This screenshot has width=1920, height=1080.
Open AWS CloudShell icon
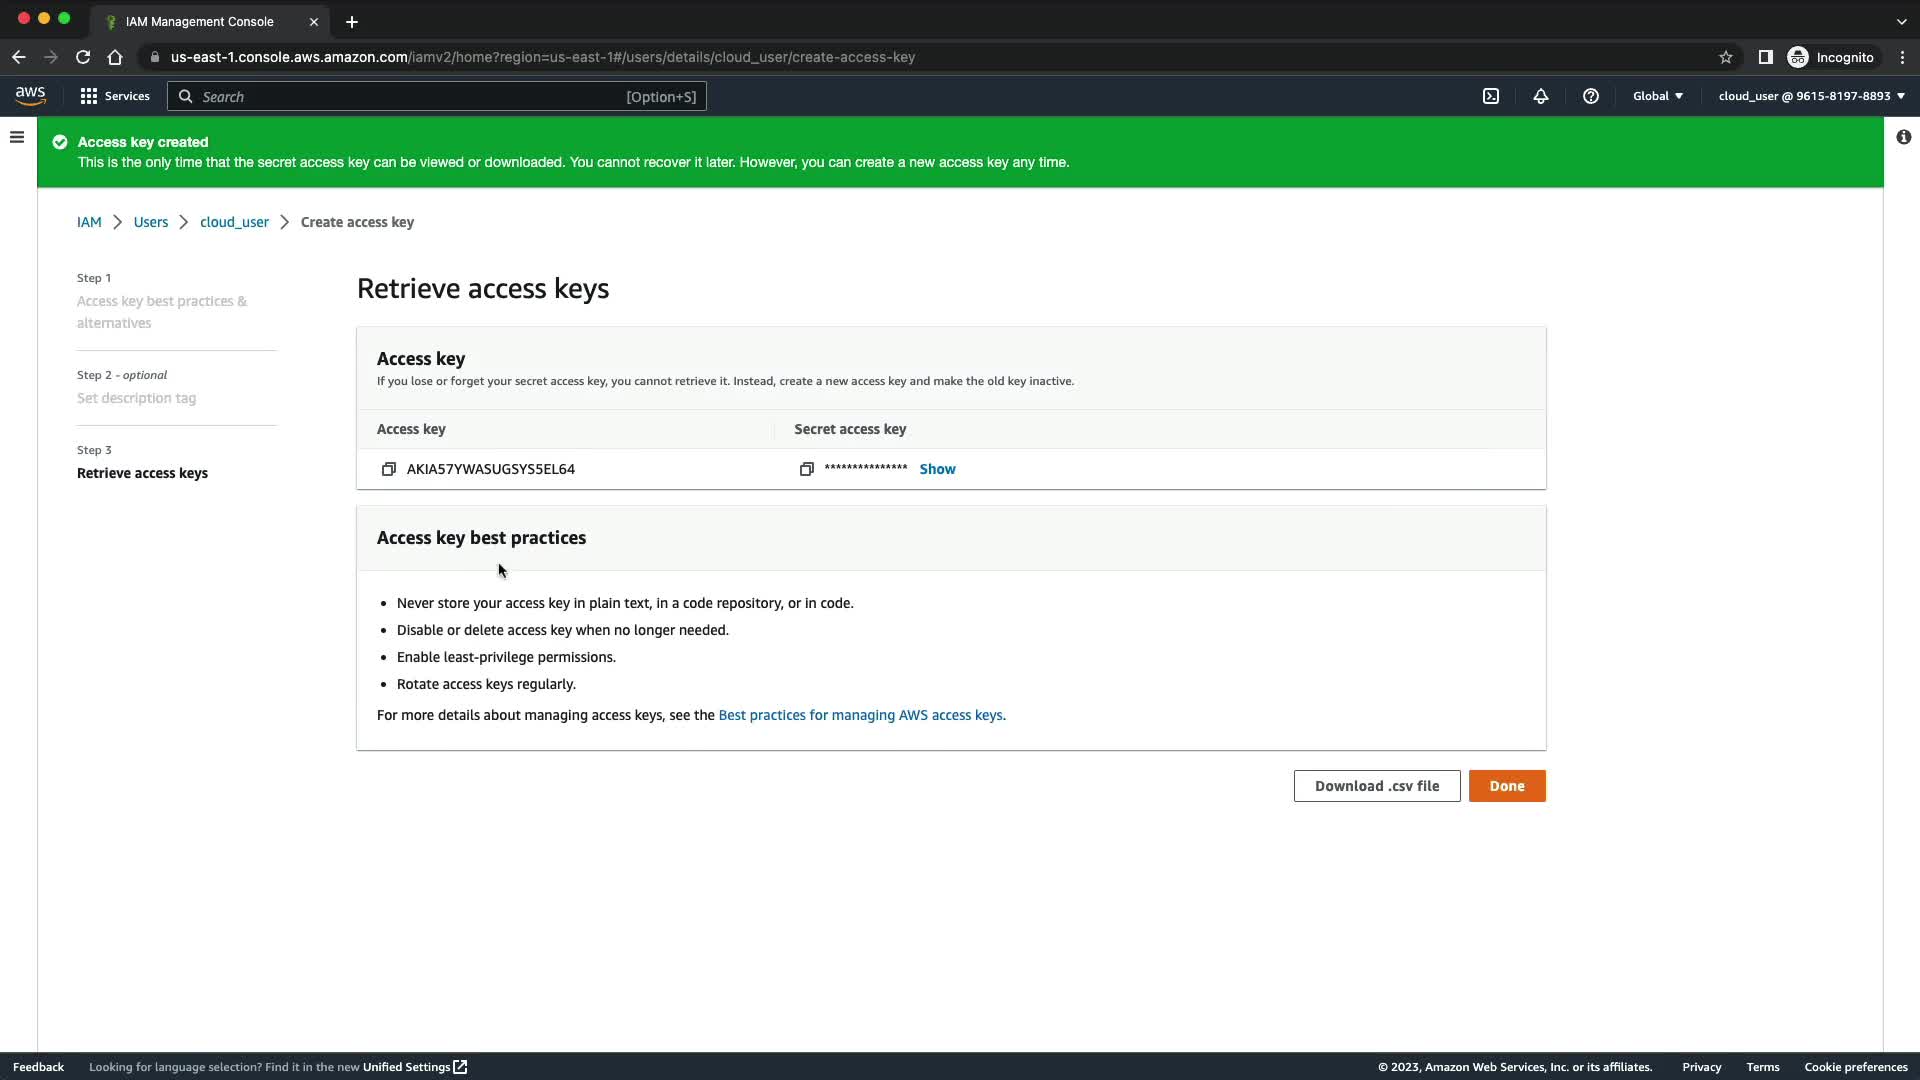[1490, 96]
